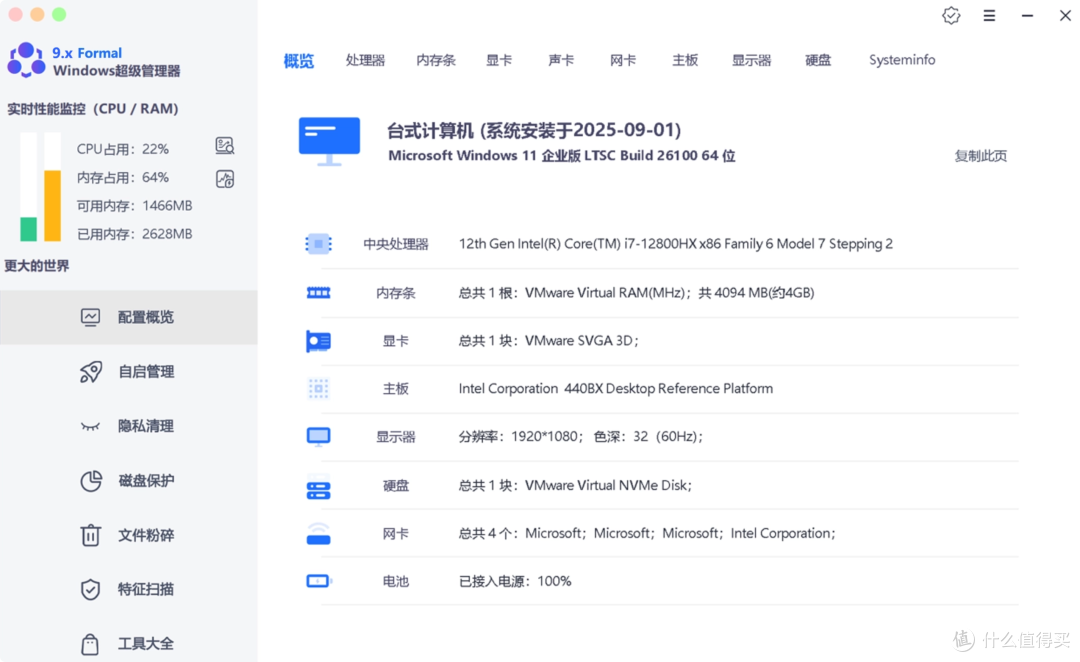1080x662 pixels.
Task: Click the 1920*1080 resolution text
Action: [x=581, y=437]
